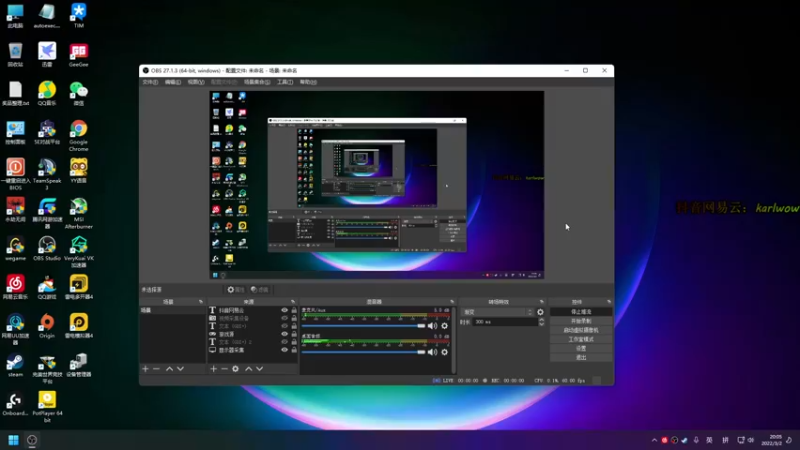
Task: Open the Windows Start button
Action: pos(13,440)
